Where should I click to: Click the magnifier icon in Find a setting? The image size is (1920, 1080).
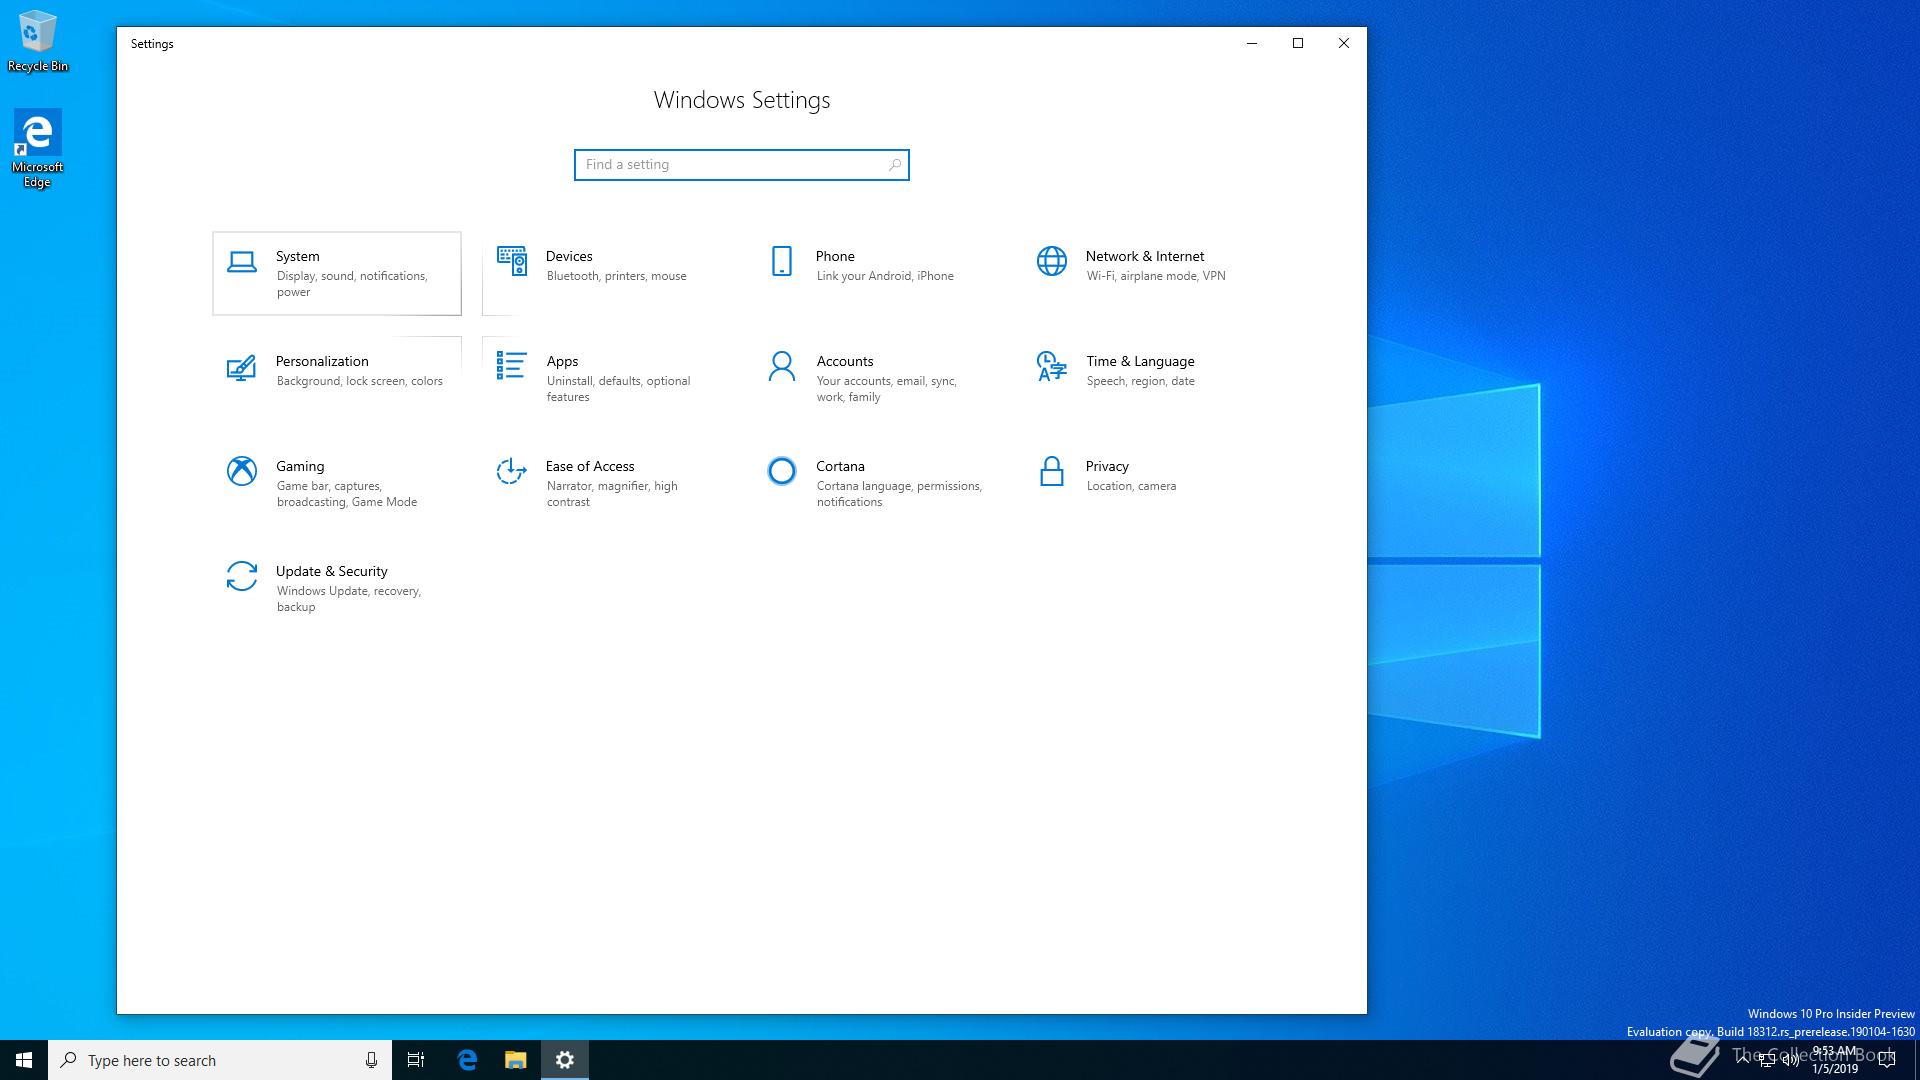[x=894, y=165]
